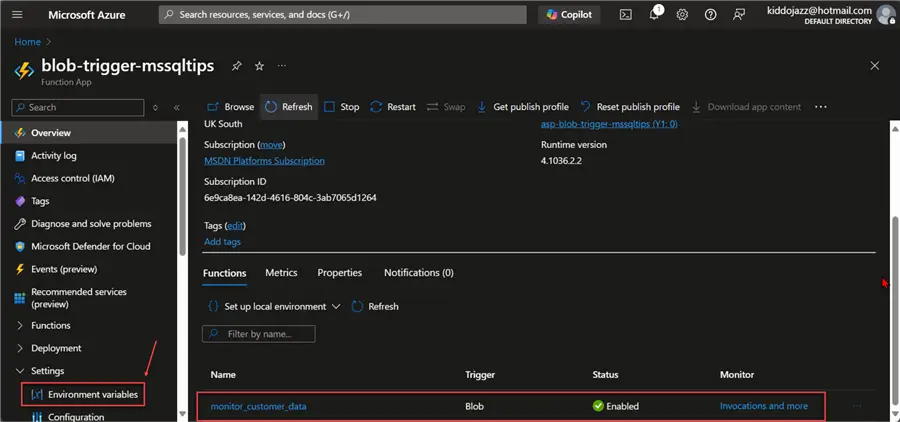Close the Function App blade
Image resolution: width=900 pixels, height=422 pixels.
click(x=875, y=65)
